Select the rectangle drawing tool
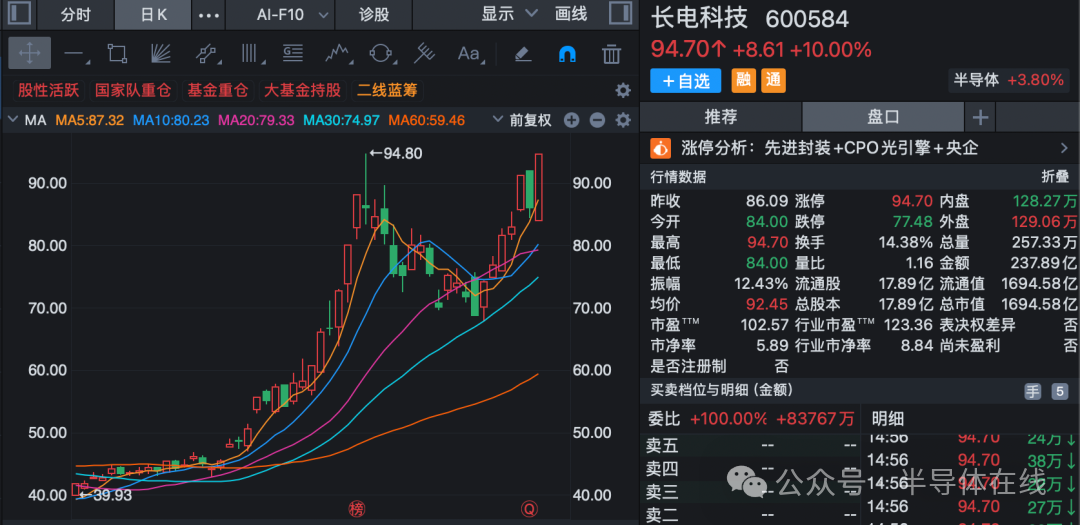The width and height of the screenshot is (1080, 525). click(117, 53)
